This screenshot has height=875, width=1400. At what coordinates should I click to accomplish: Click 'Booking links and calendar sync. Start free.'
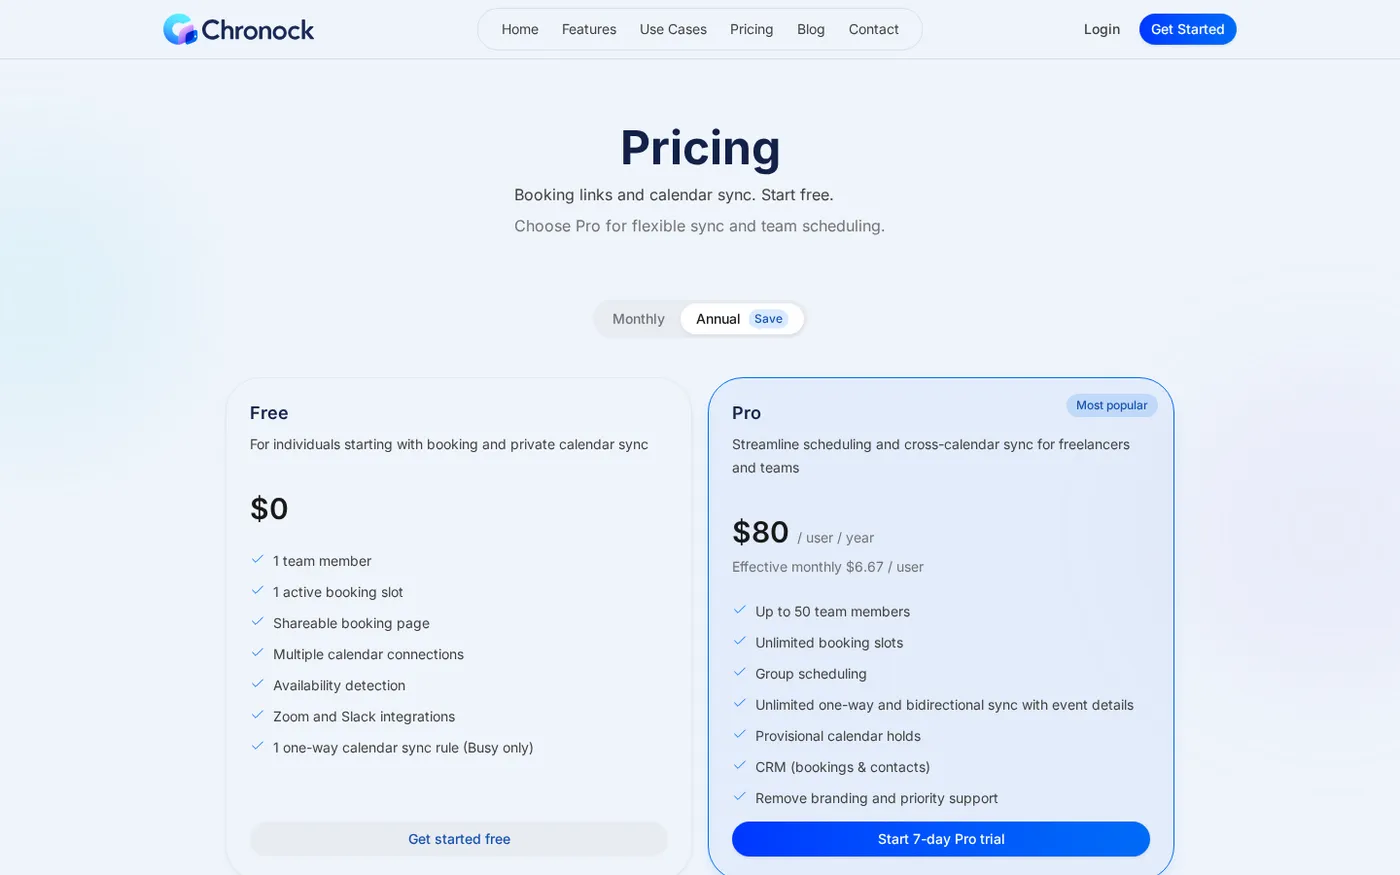tap(674, 195)
